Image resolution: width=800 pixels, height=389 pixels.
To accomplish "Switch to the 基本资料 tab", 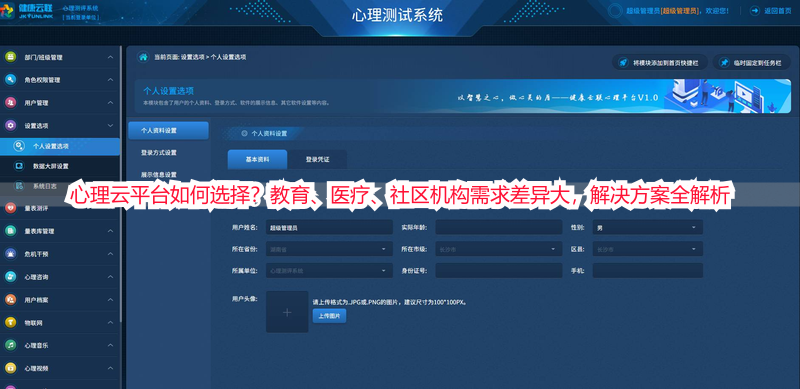I will coord(258,159).
